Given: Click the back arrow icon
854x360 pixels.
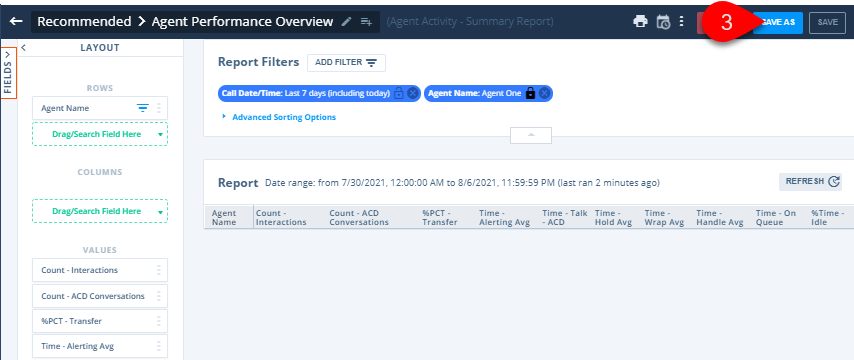Looking at the screenshot, I should (x=16, y=22).
